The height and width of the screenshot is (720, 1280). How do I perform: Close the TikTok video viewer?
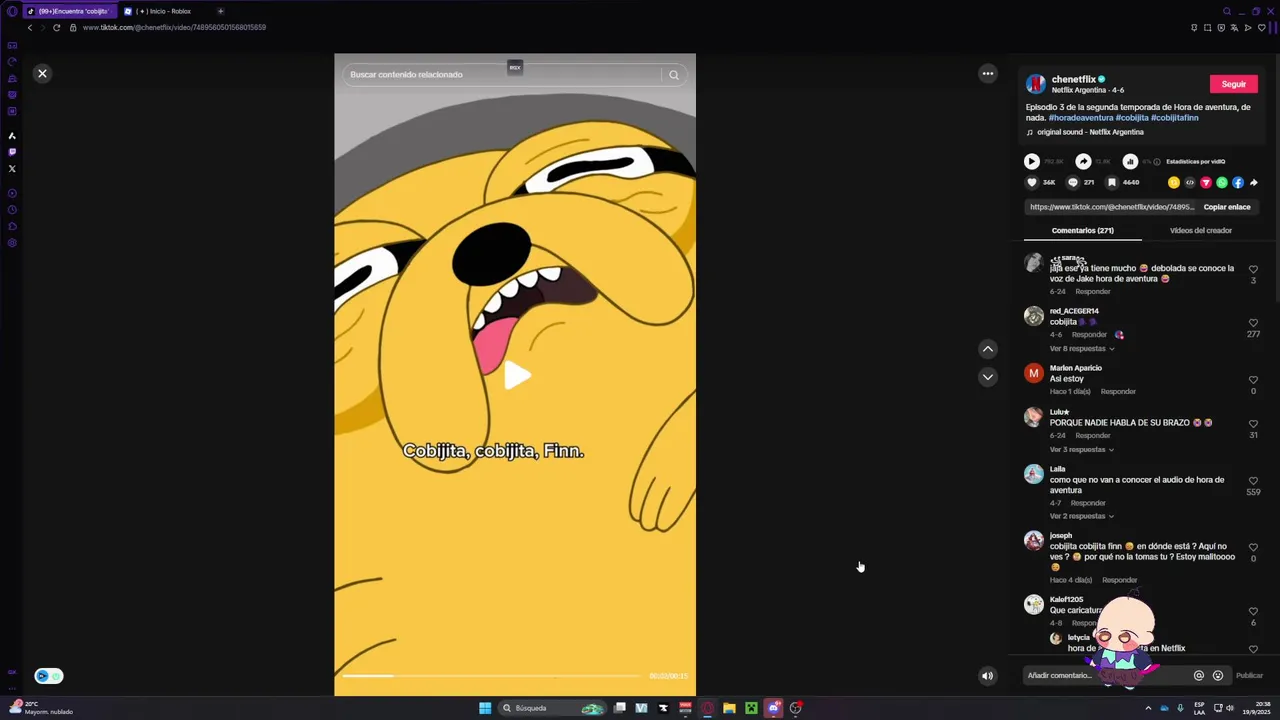42,73
